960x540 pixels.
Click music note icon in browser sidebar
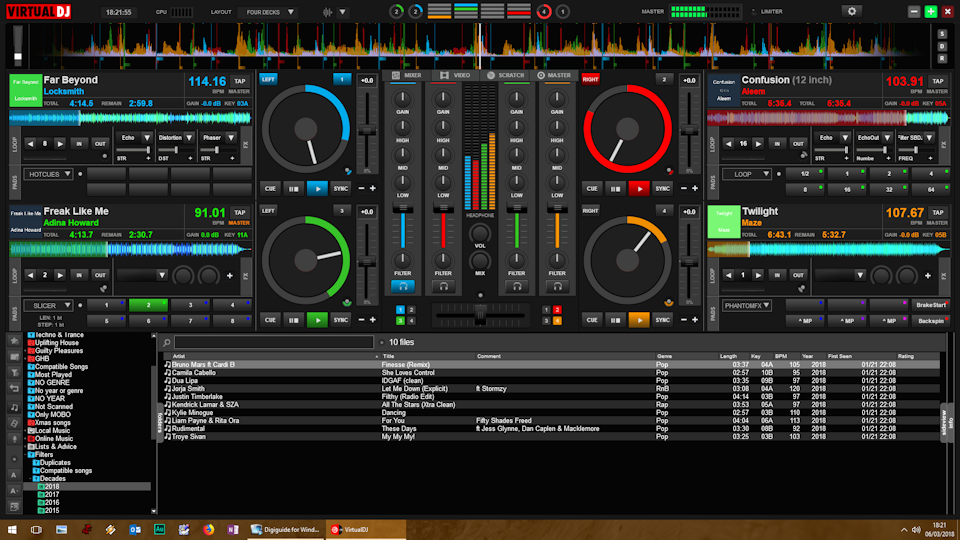pyautogui.click(x=14, y=407)
